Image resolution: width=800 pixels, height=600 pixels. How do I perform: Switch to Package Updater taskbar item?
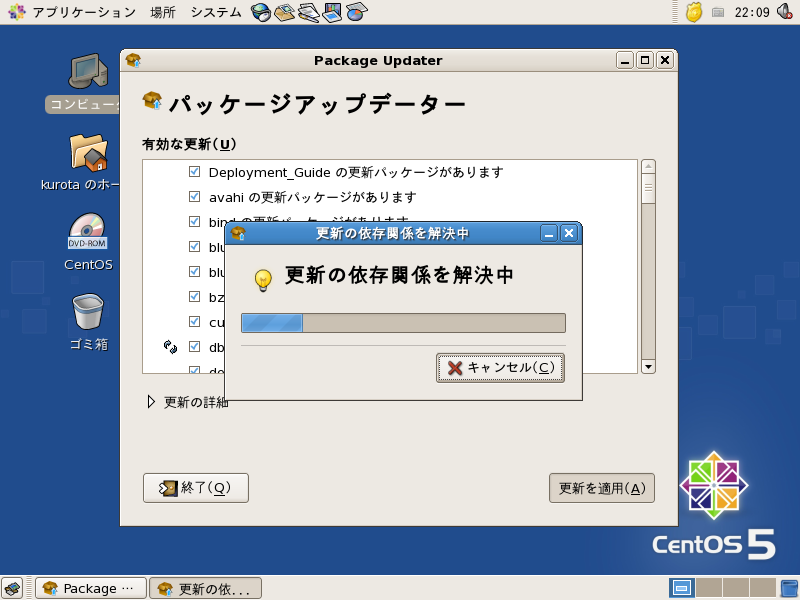[x=91, y=588]
